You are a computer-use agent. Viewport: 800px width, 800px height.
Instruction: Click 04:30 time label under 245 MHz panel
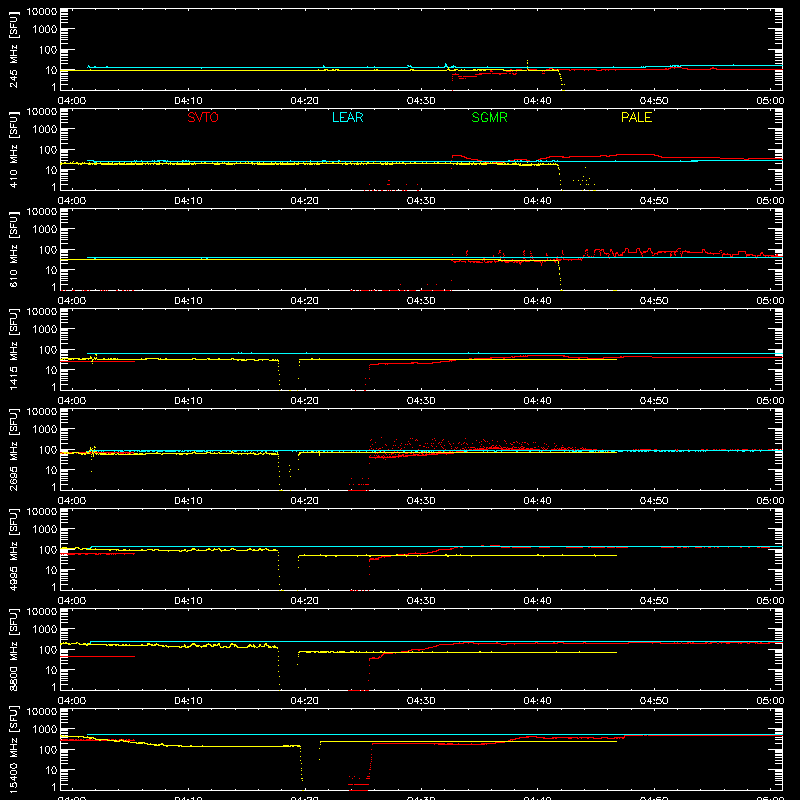coord(421,101)
